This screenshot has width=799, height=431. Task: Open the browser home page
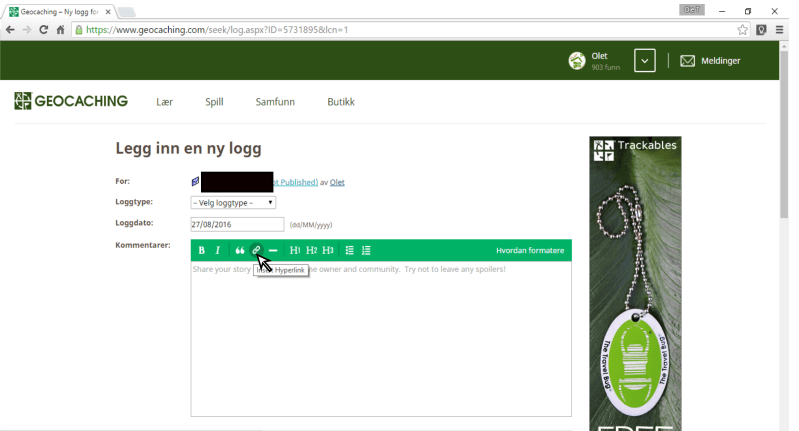coord(60,30)
